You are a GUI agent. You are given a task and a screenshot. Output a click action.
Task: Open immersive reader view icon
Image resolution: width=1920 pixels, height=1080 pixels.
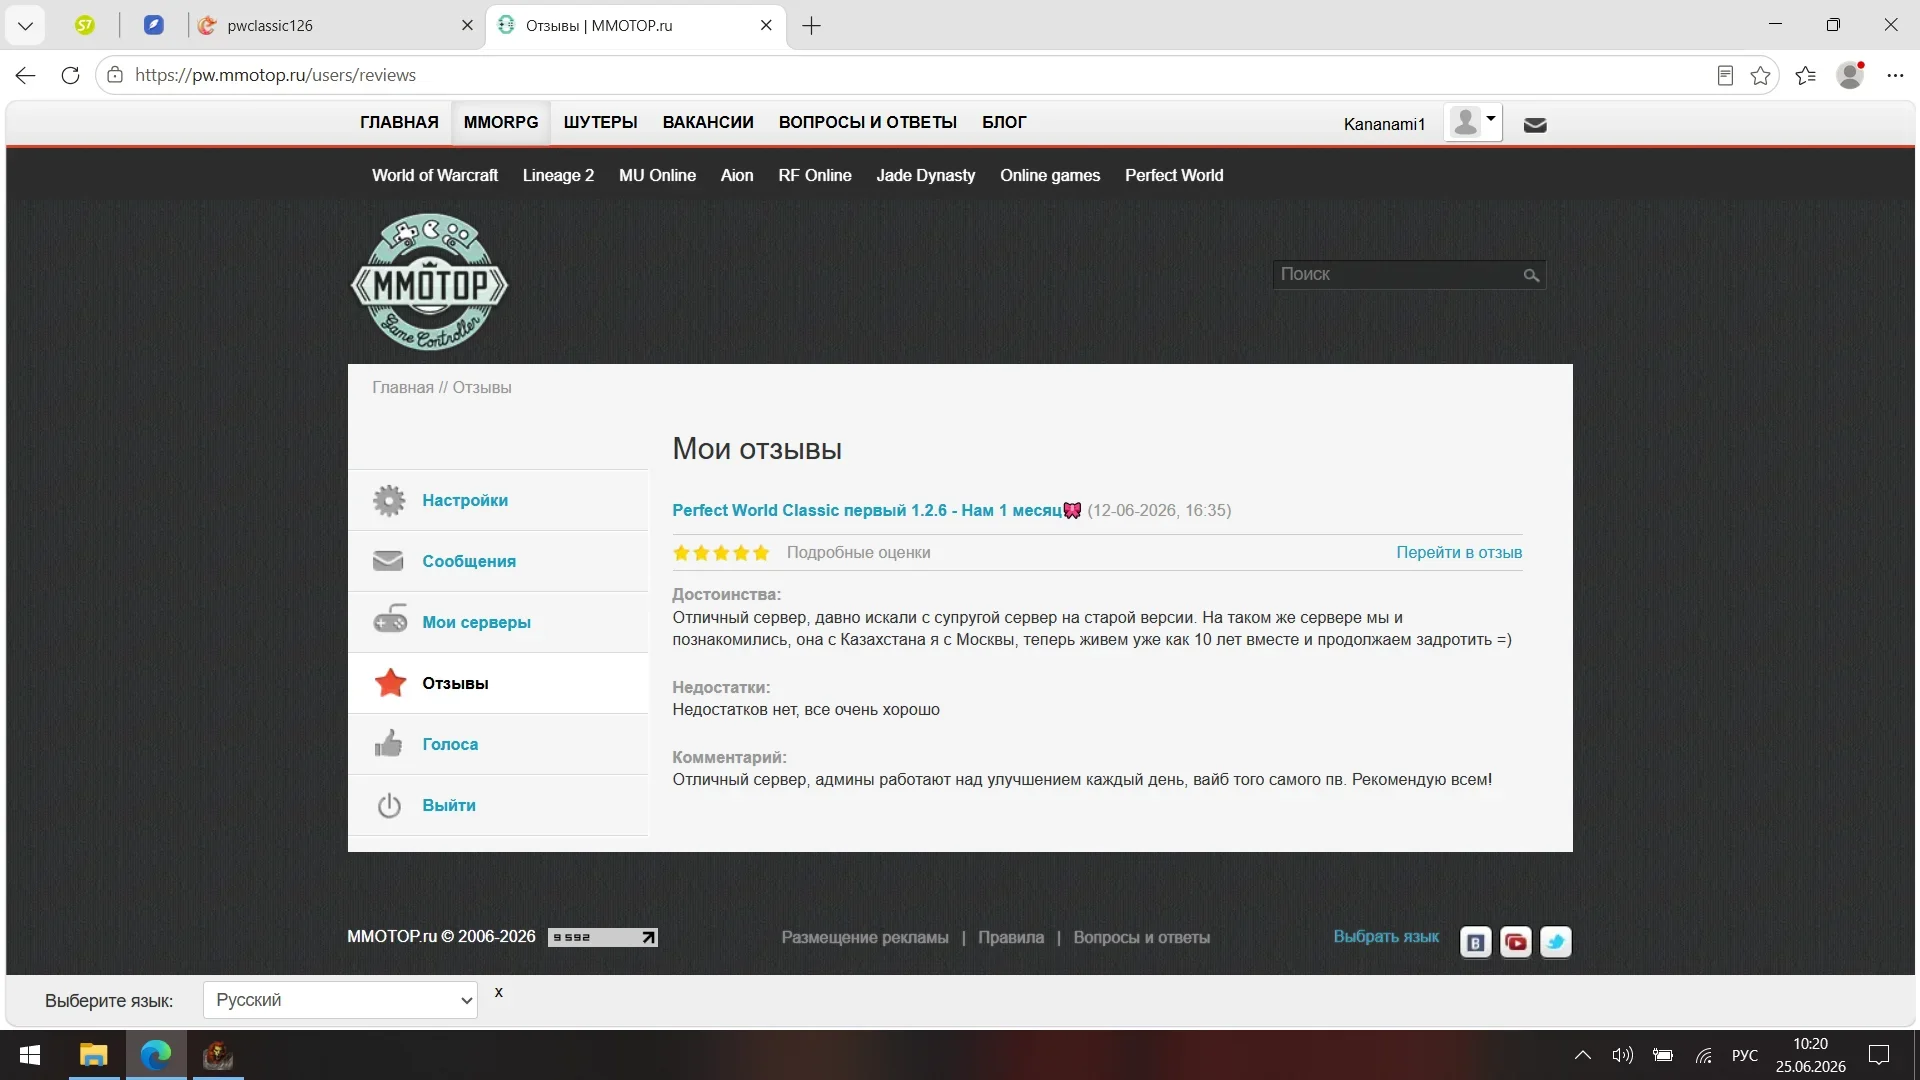pos(1725,75)
